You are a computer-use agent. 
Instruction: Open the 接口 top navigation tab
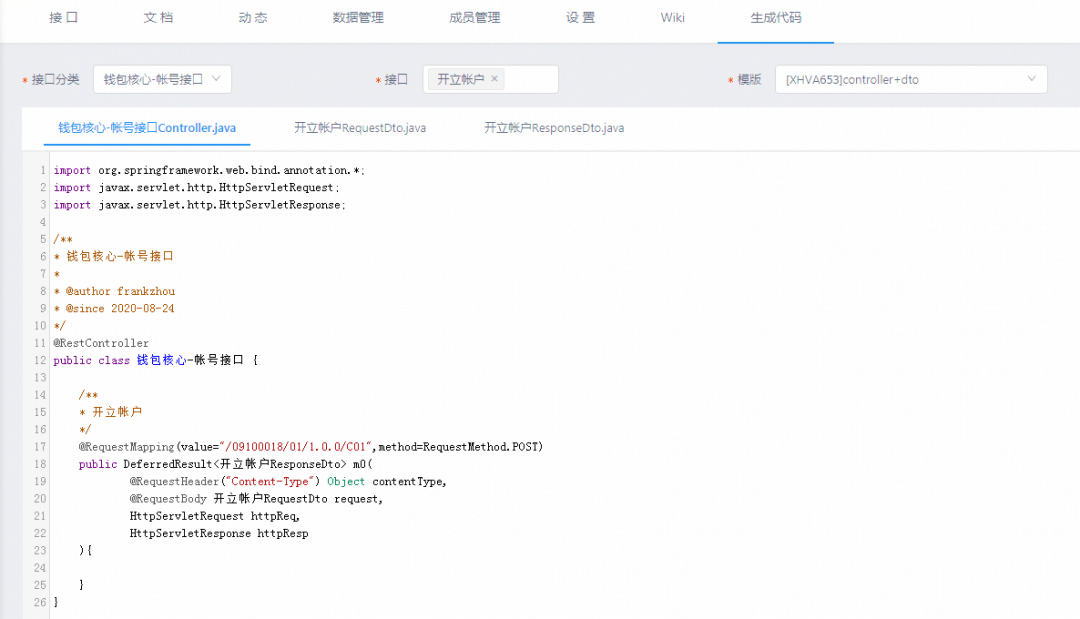click(63, 18)
